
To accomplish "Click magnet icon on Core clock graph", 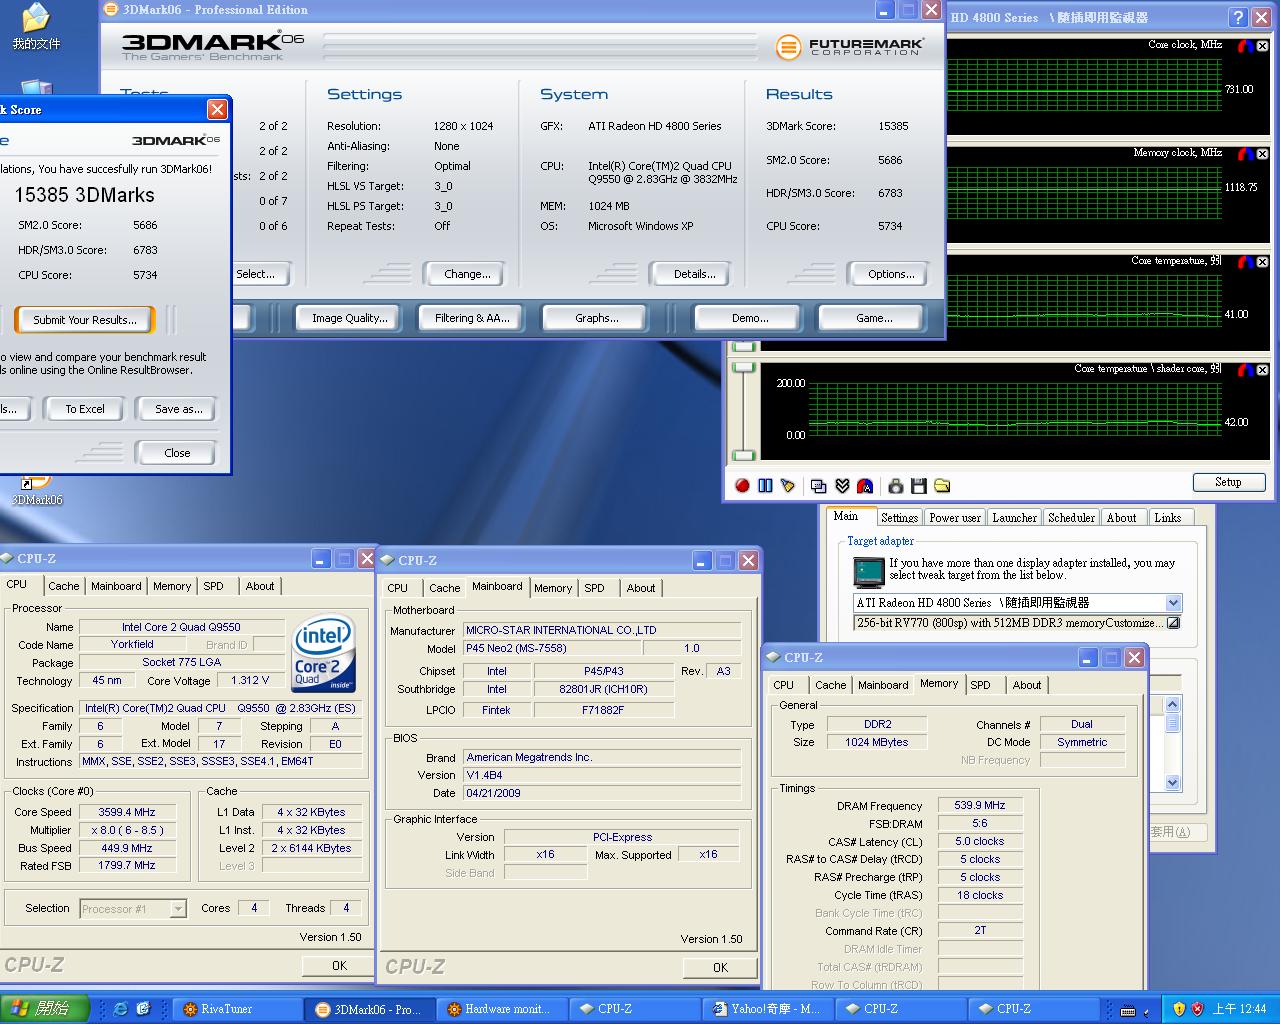I will click(1245, 46).
